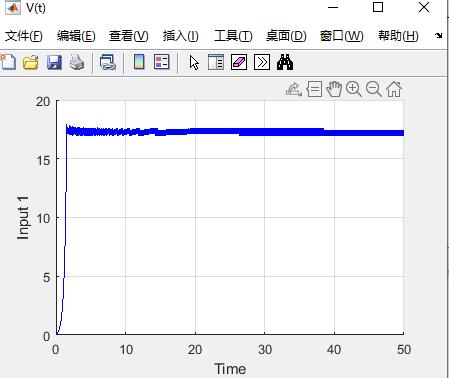Select zoom out magnifier on axes
The image size is (449, 378).
(374, 89)
